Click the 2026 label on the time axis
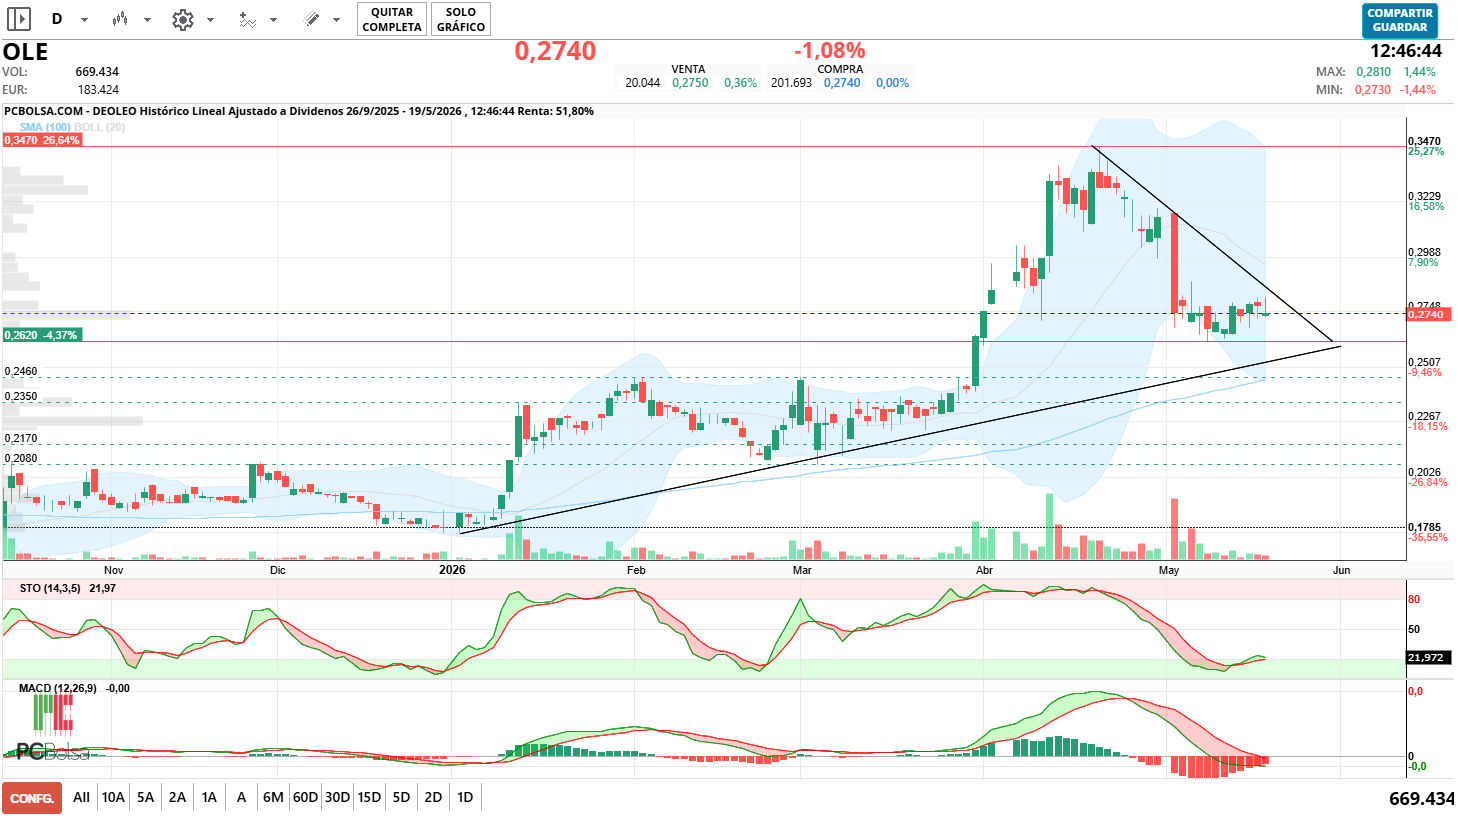This screenshot has width=1458, height=820. coord(453,570)
